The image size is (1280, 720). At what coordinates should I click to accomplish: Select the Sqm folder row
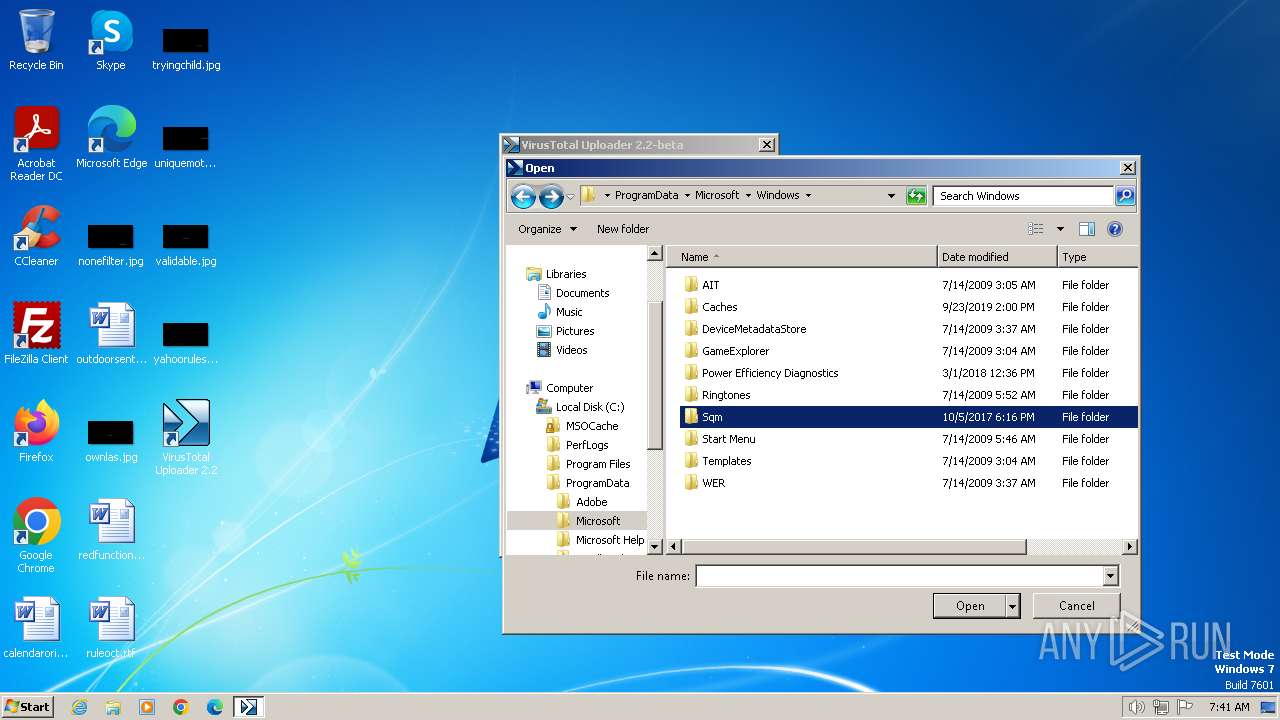[908, 417]
